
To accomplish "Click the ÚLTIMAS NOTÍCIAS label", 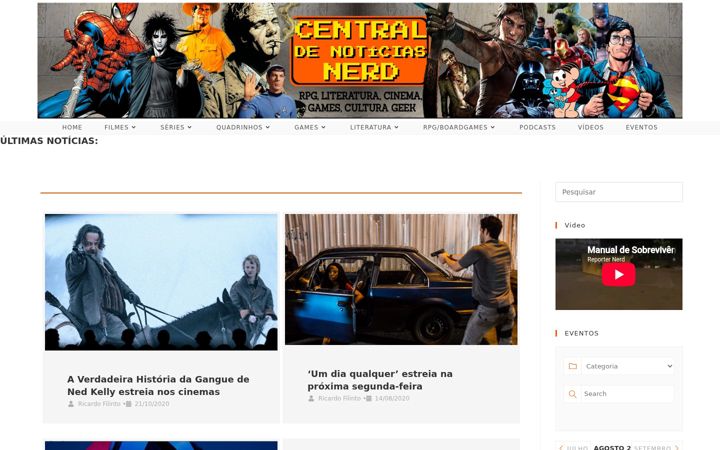I will (49, 141).
